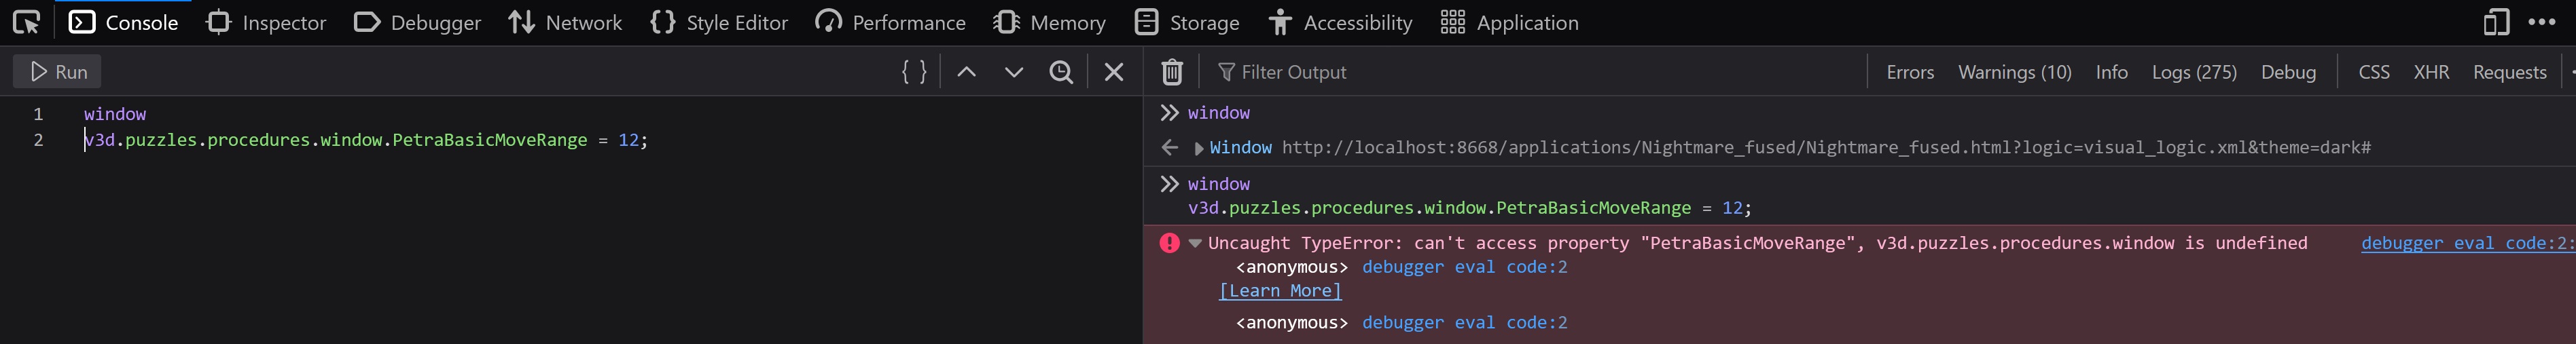Expand the Window object result
The image size is (2576, 344).
1198,148
